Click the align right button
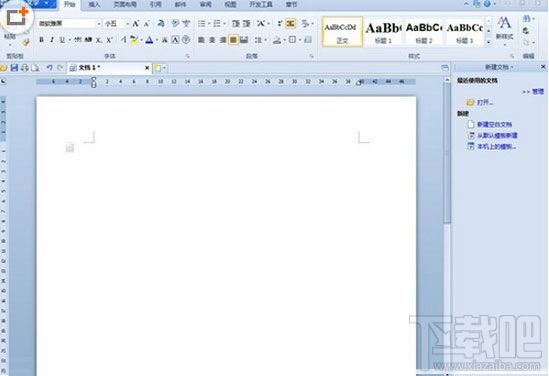This screenshot has width=549, height=376. click(x=223, y=40)
